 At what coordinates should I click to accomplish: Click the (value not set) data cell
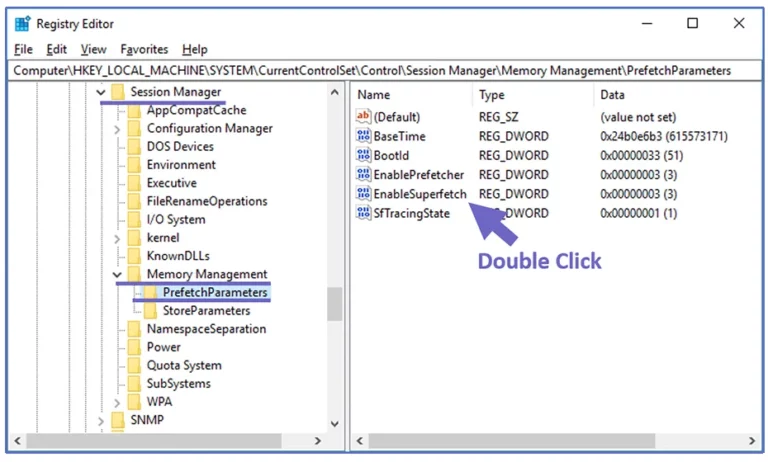point(638,117)
